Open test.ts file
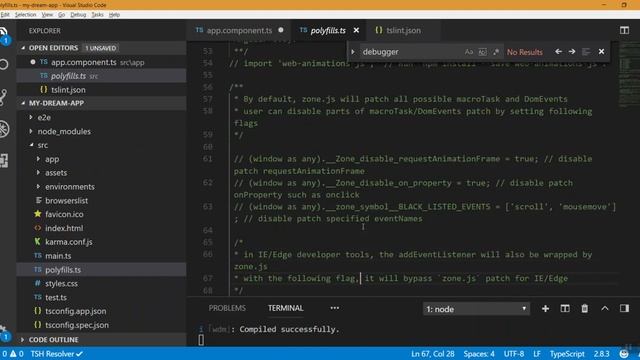Viewport: 640px width, 360px height. coord(101,297)
